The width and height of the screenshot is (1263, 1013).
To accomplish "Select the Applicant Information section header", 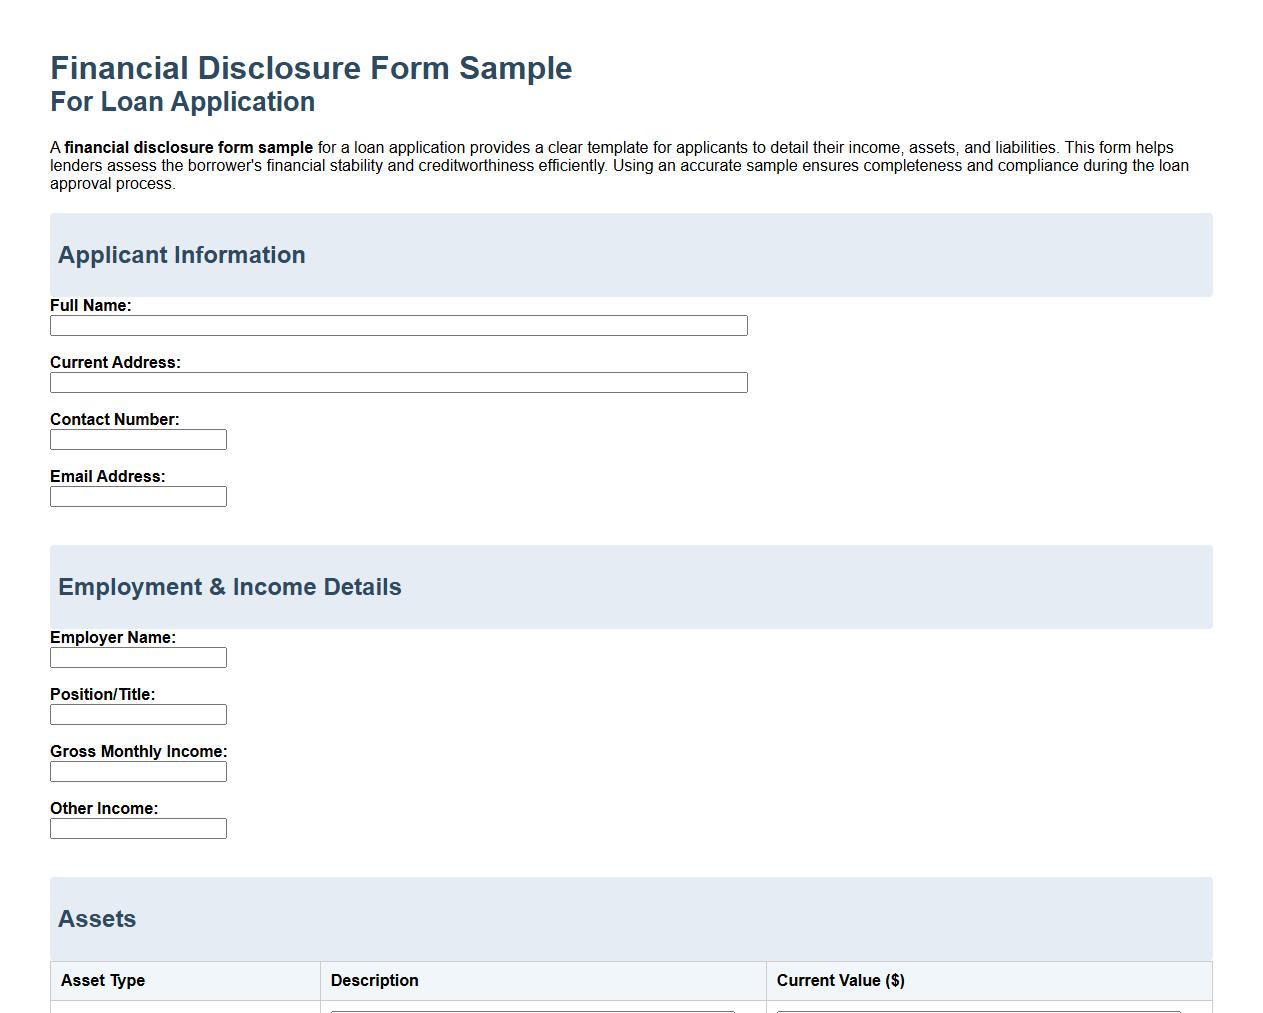I will (x=181, y=255).
